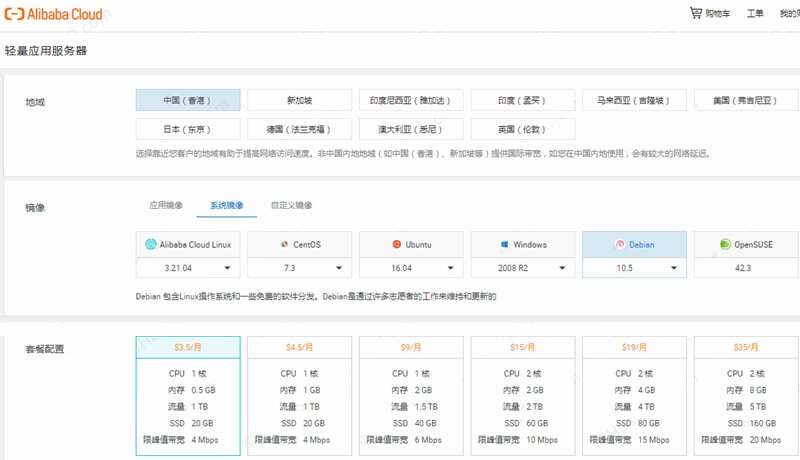Select the $19/月 plan card
Viewport: 800px width, 460px height.
634,395
